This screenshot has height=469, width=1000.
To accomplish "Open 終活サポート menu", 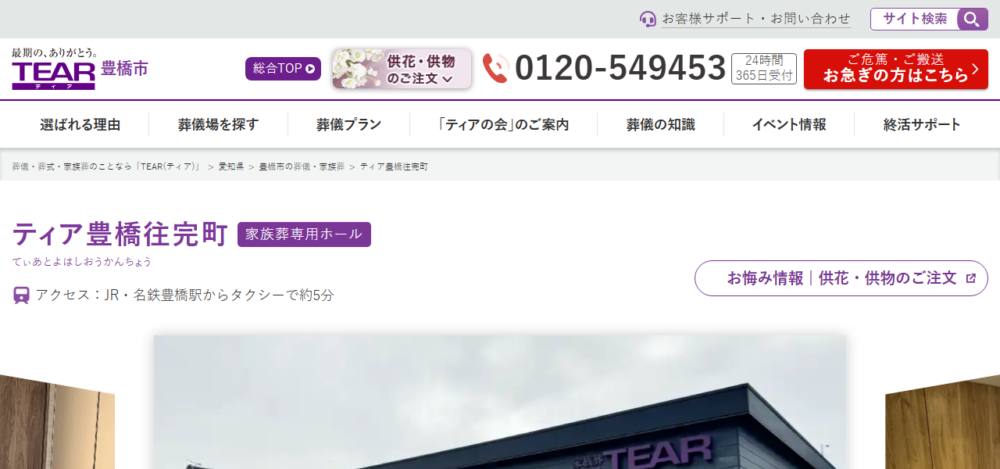I will [922, 124].
